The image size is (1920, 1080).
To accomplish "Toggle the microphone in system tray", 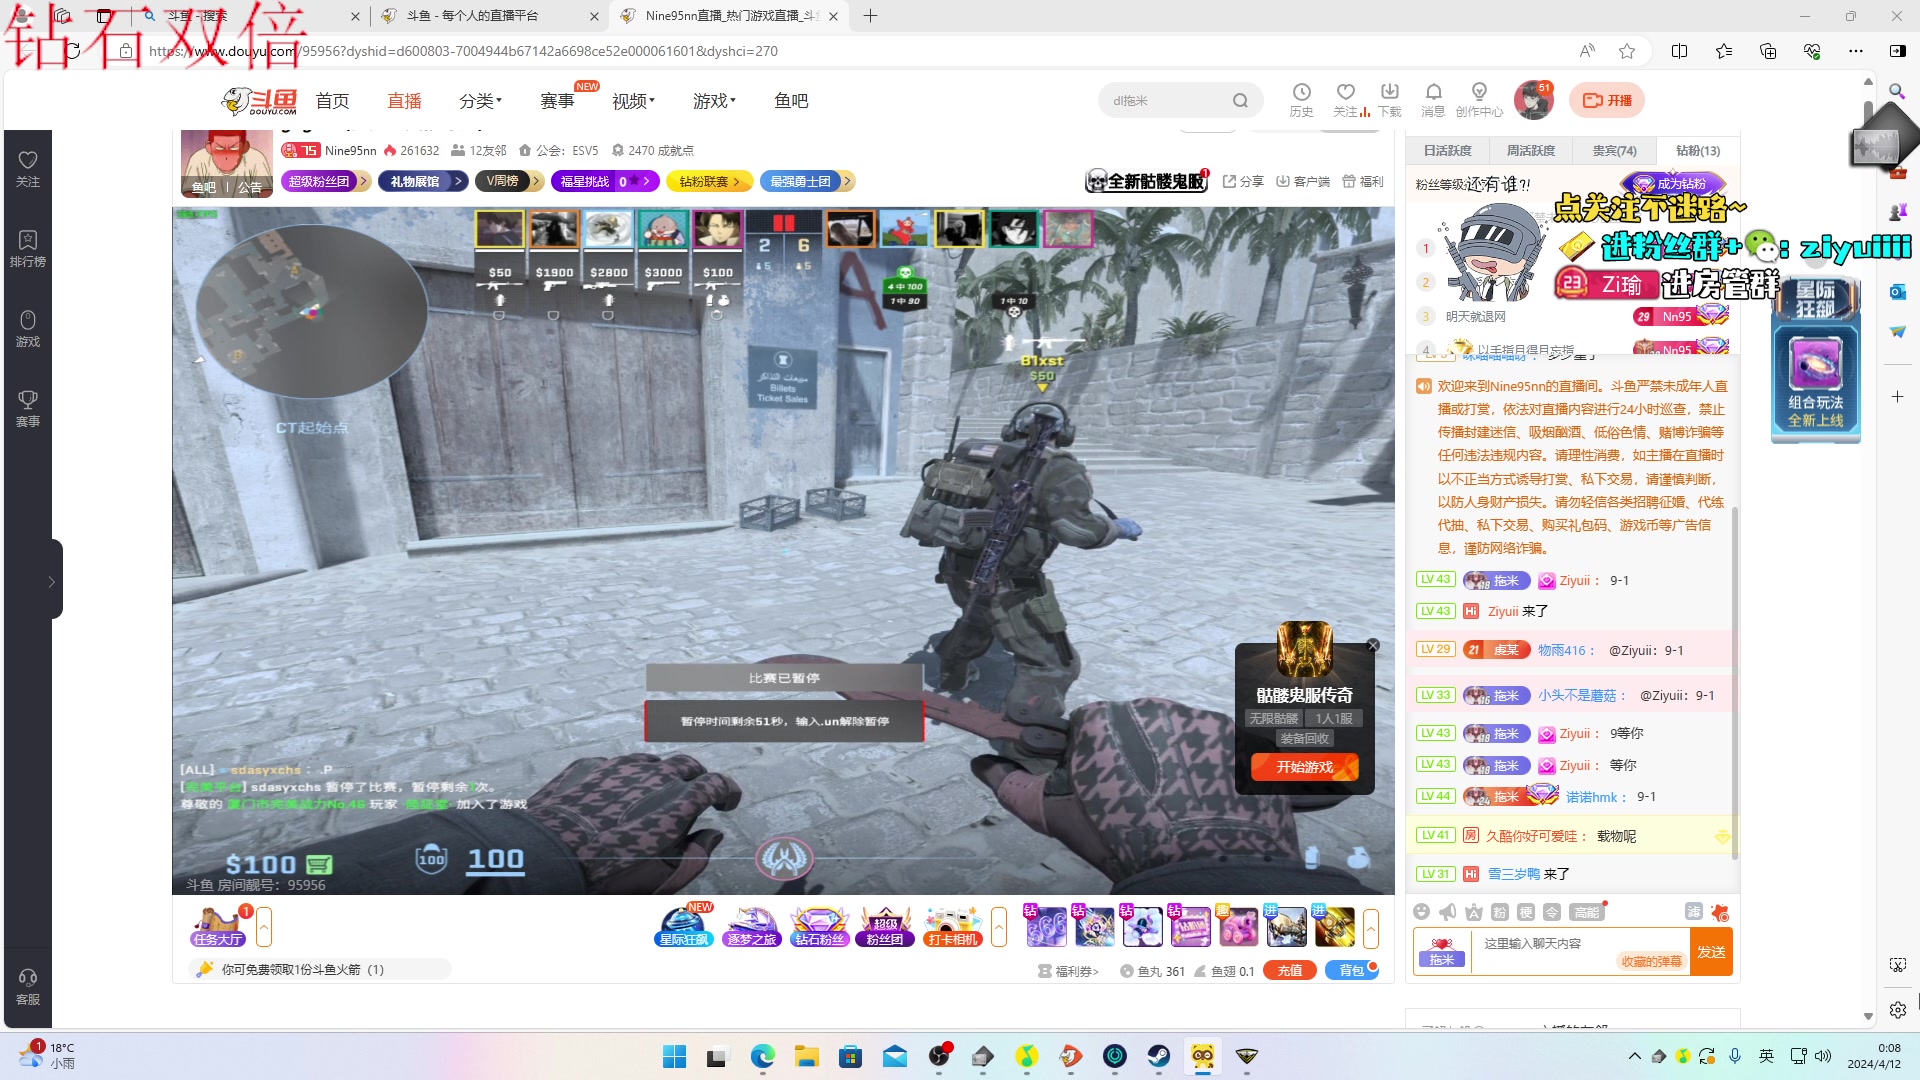I will [x=1735, y=1056].
